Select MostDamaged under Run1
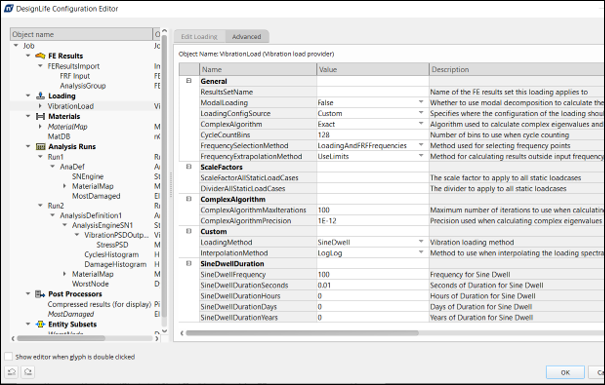Viewport: 605px width, 385px height. click(x=96, y=196)
